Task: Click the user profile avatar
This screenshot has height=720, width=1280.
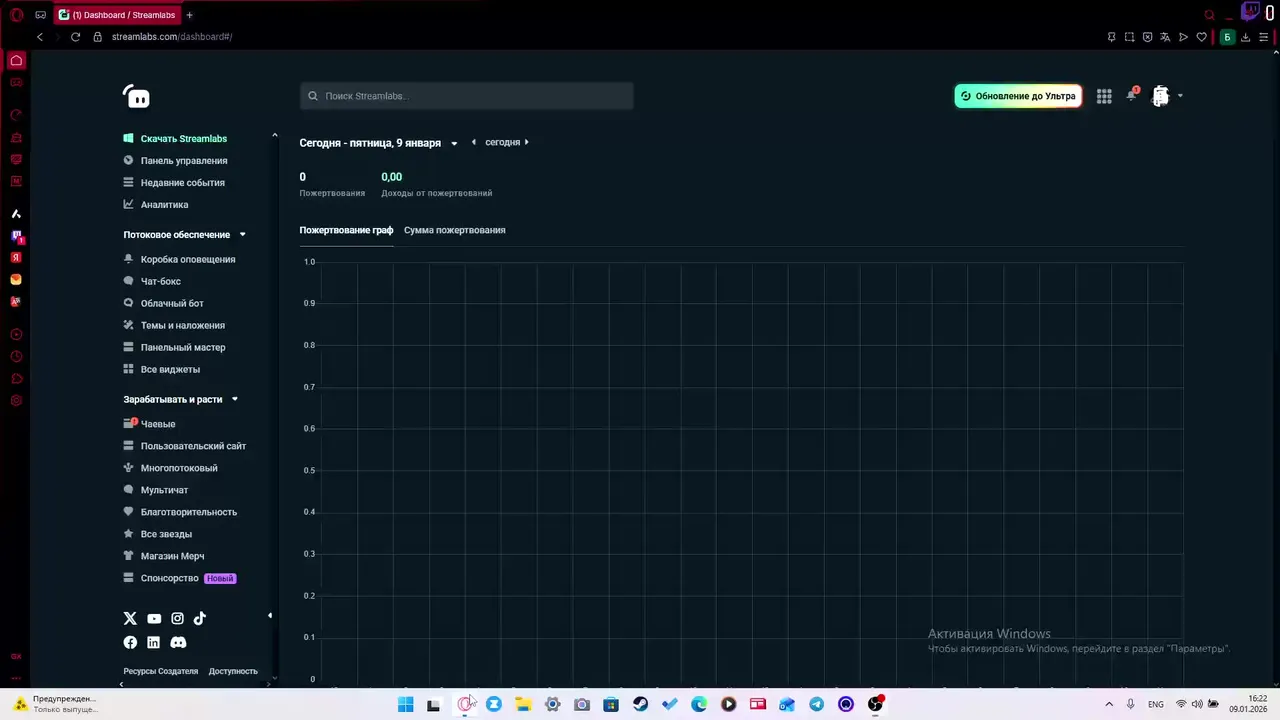Action: point(1161,96)
